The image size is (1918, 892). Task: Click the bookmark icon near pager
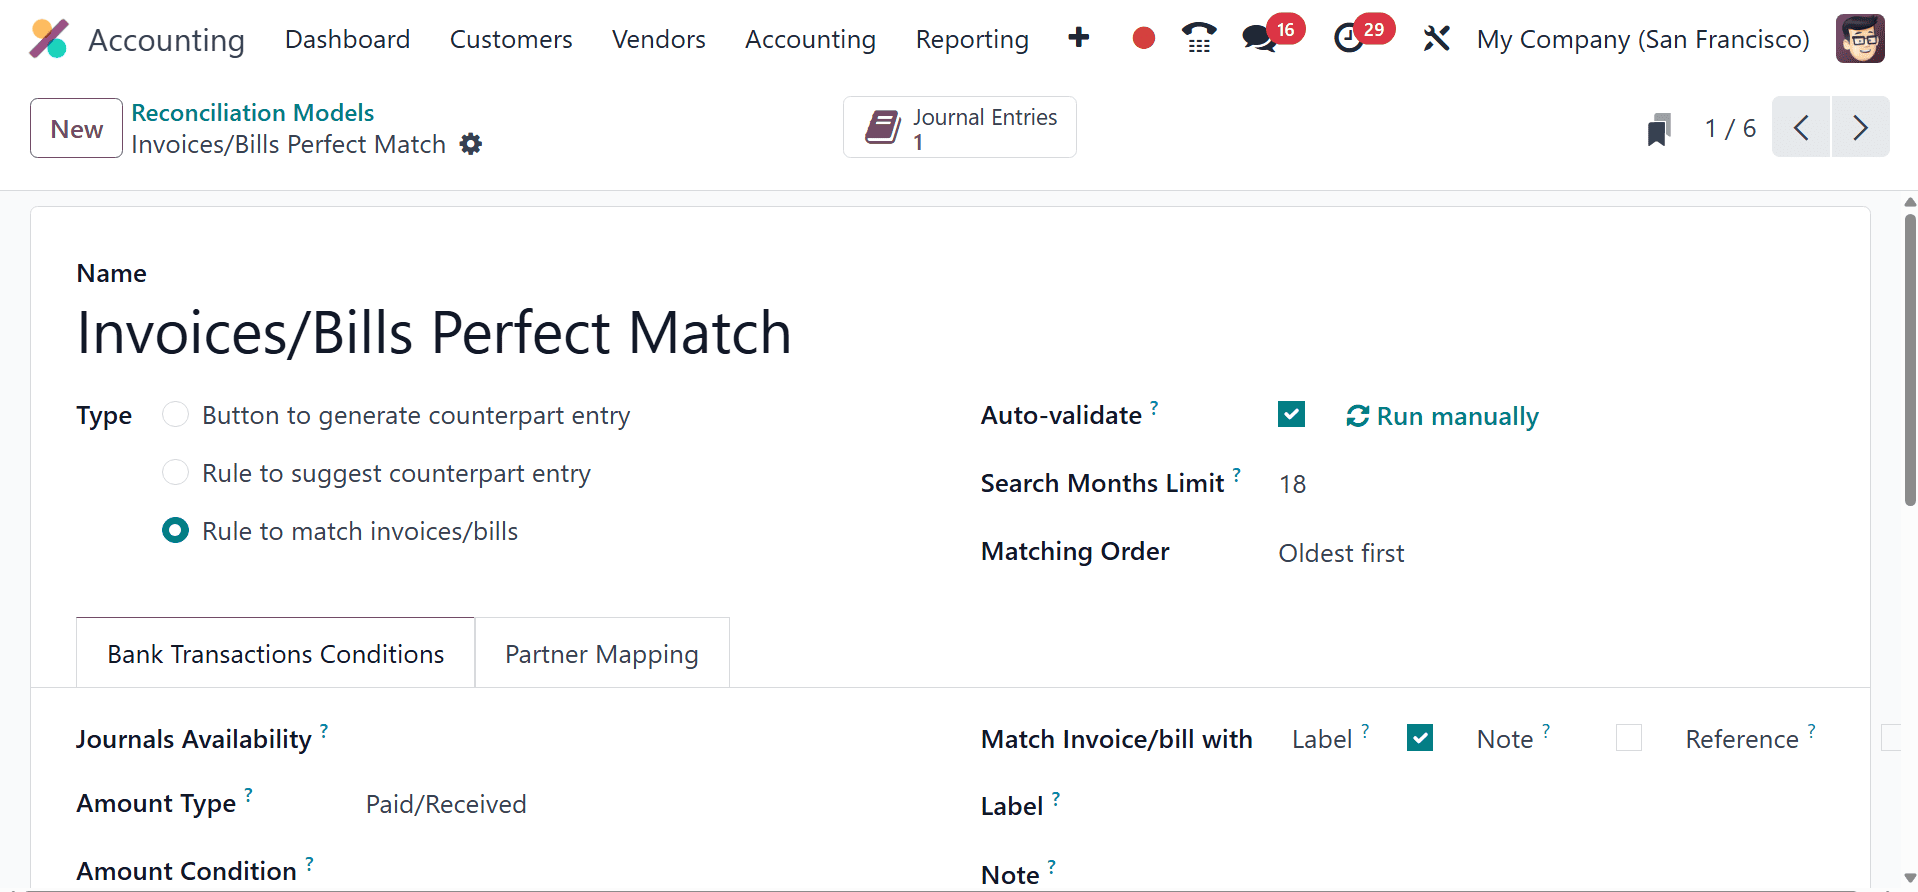(1659, 129)
